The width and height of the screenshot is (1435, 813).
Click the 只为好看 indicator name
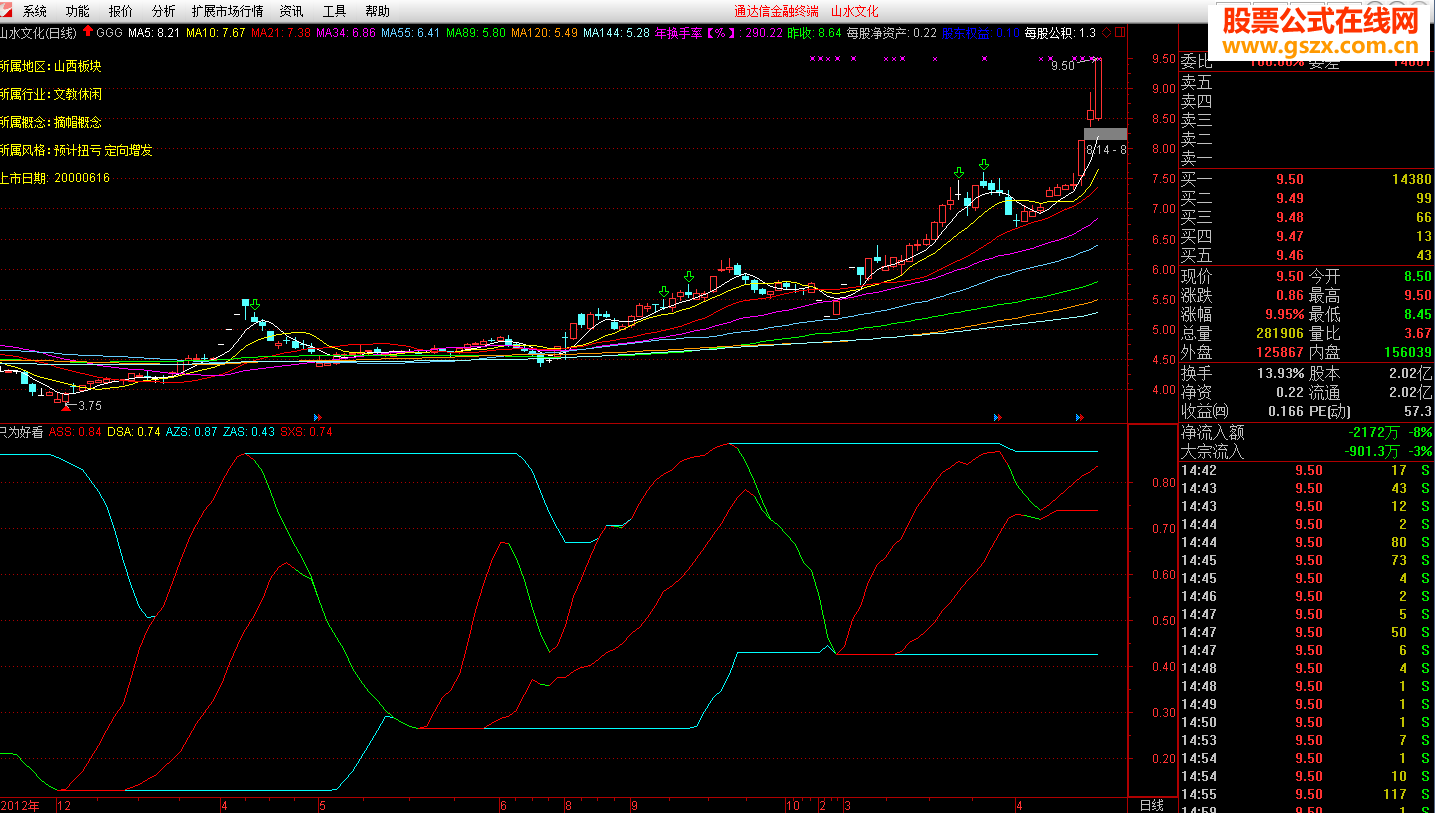click(x=21, y=432)
